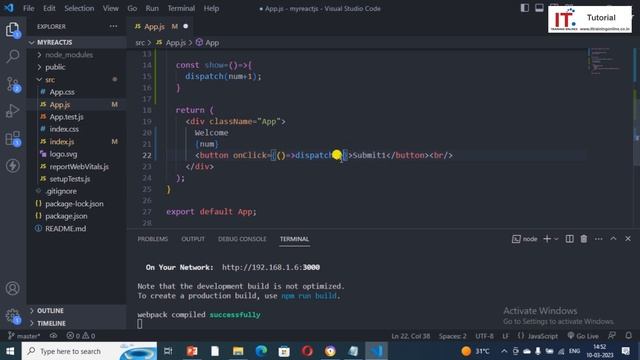
Task: Open README.md in the explorer
Action: click(77, 229)
